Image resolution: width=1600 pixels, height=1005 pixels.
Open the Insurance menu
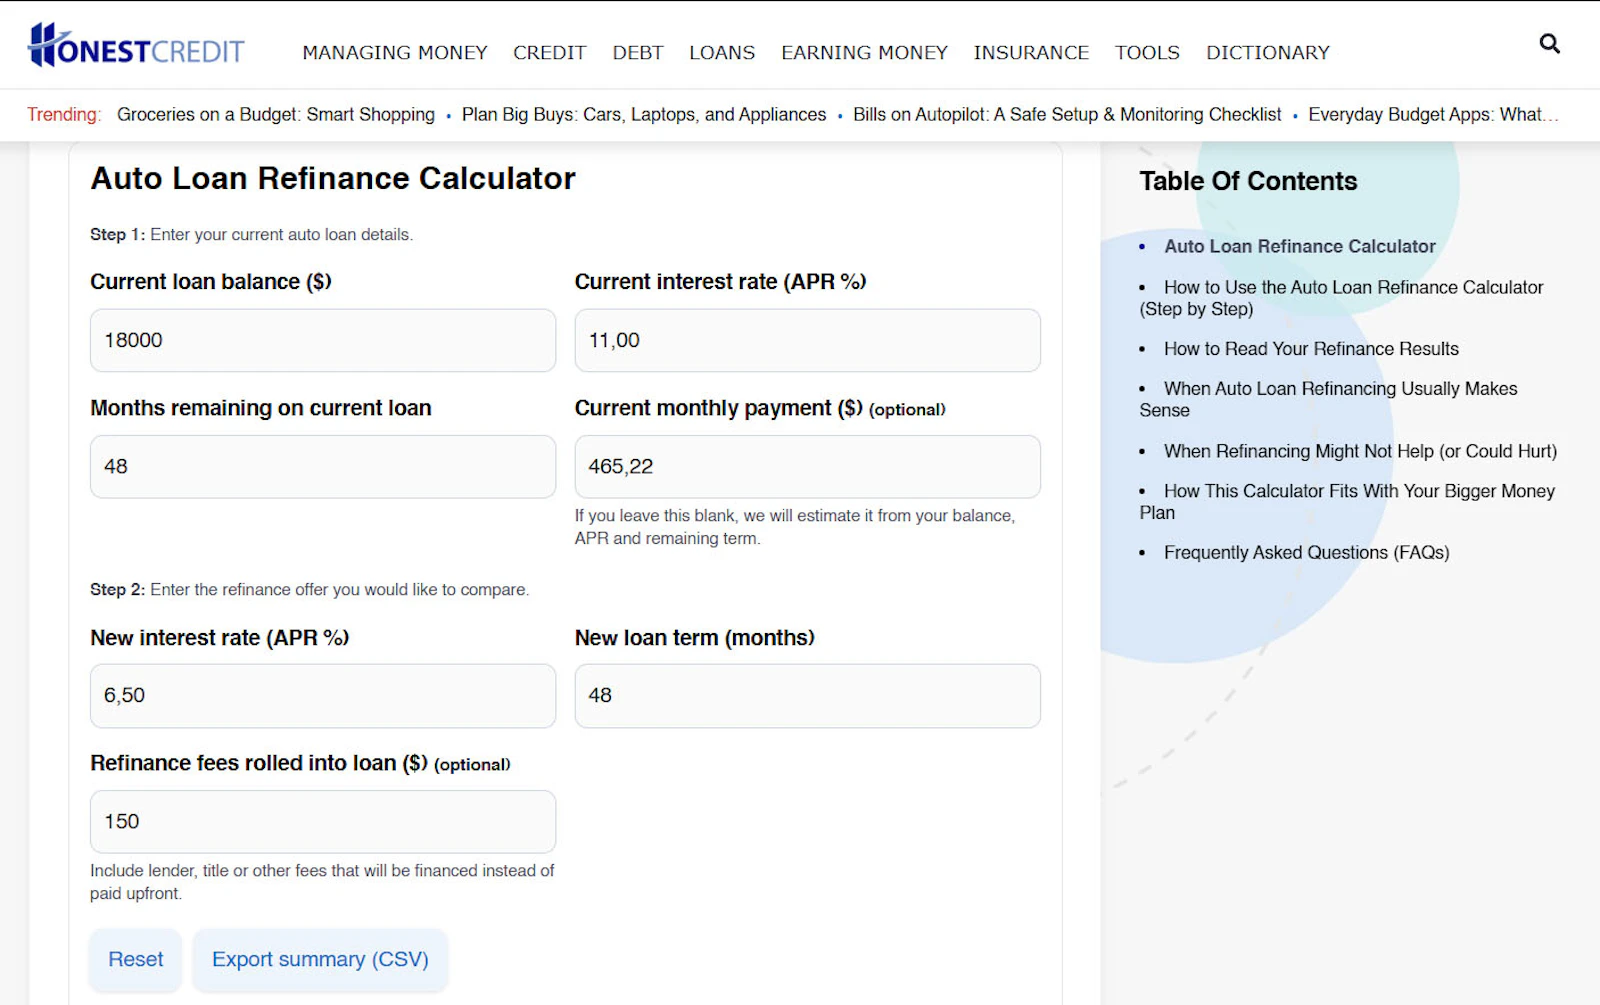1031,52
